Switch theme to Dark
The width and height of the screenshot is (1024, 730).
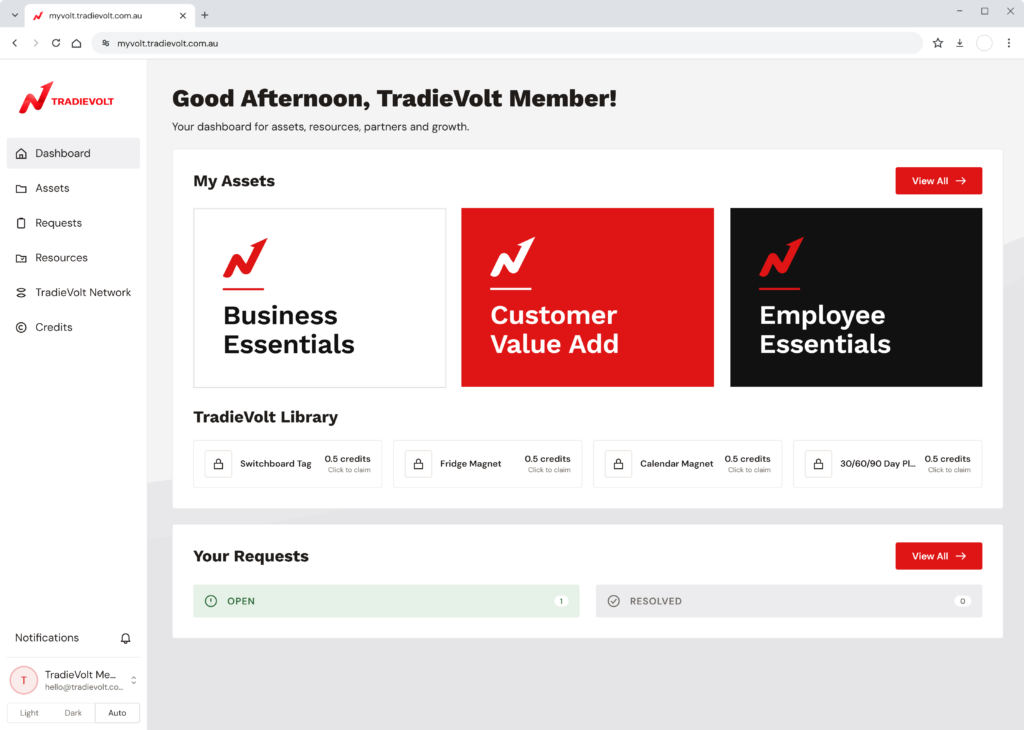pos(73,712)
